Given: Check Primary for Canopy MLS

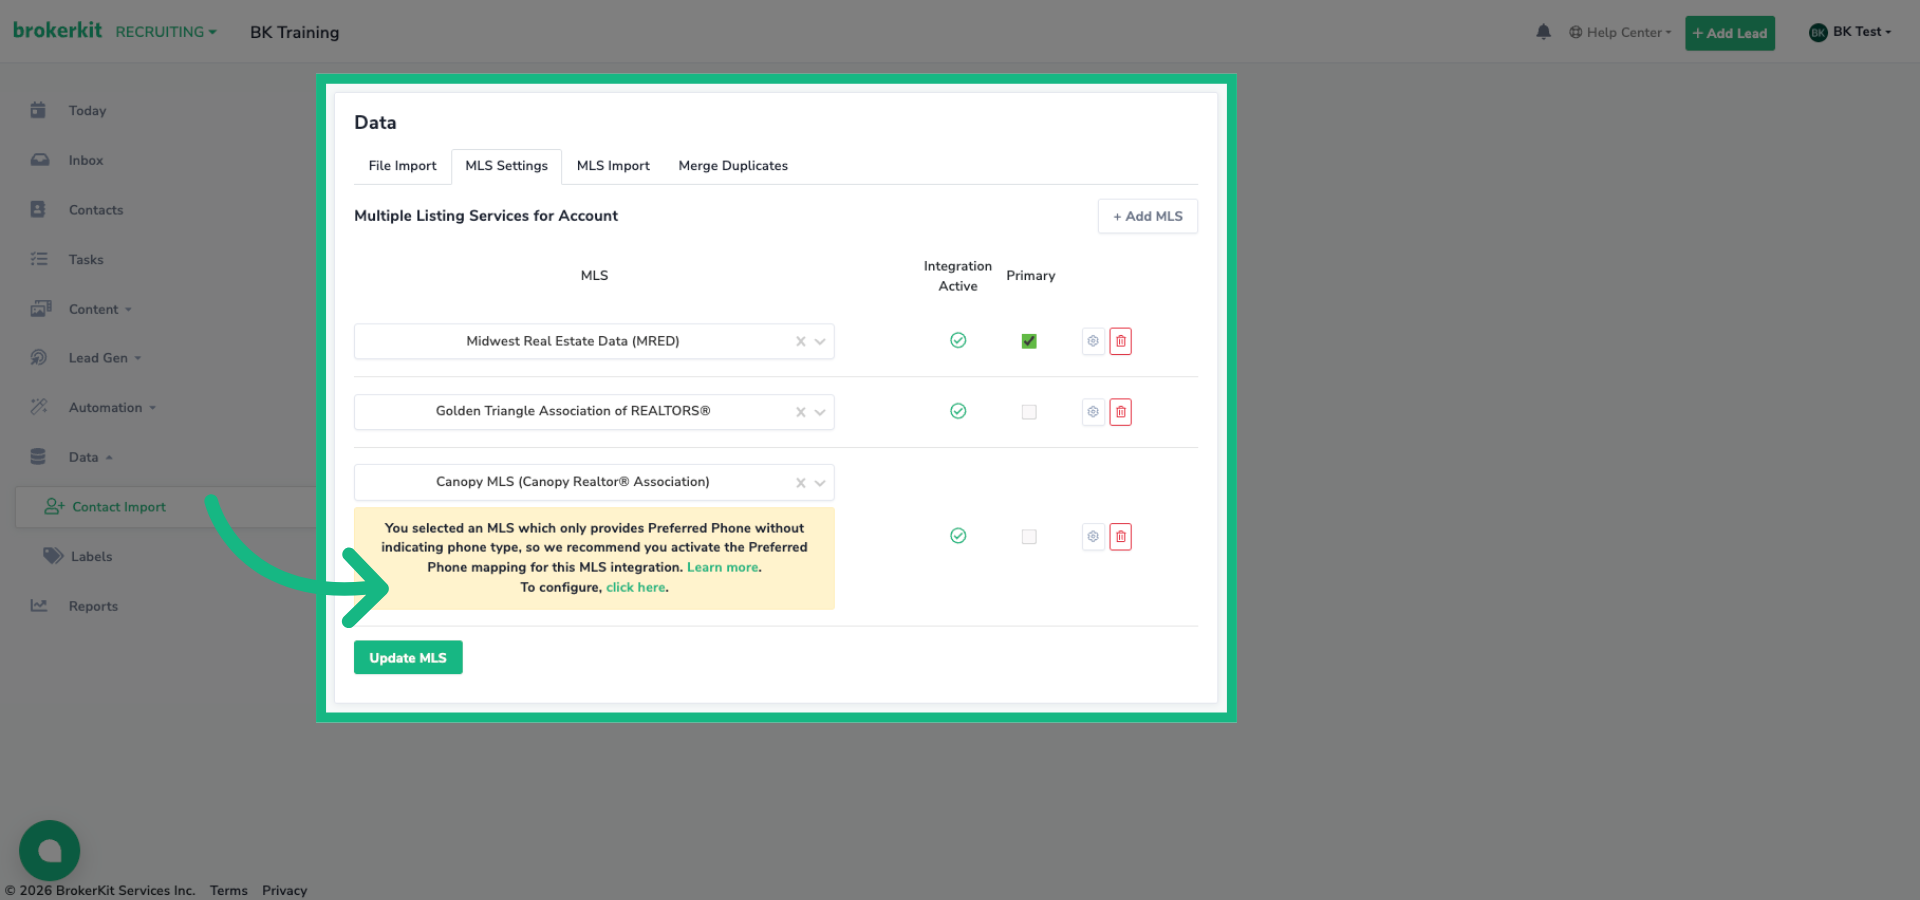Looking at the screenshot, I should 1029,537.
